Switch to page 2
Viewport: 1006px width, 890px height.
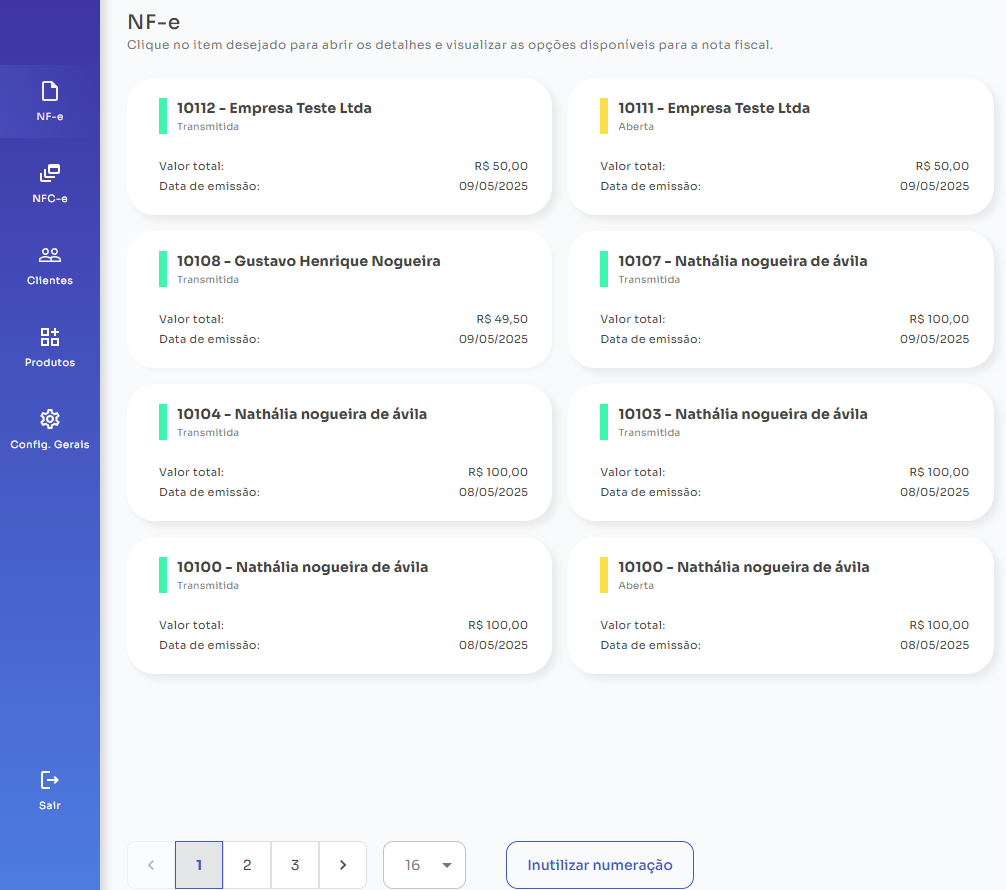point(247,865)
